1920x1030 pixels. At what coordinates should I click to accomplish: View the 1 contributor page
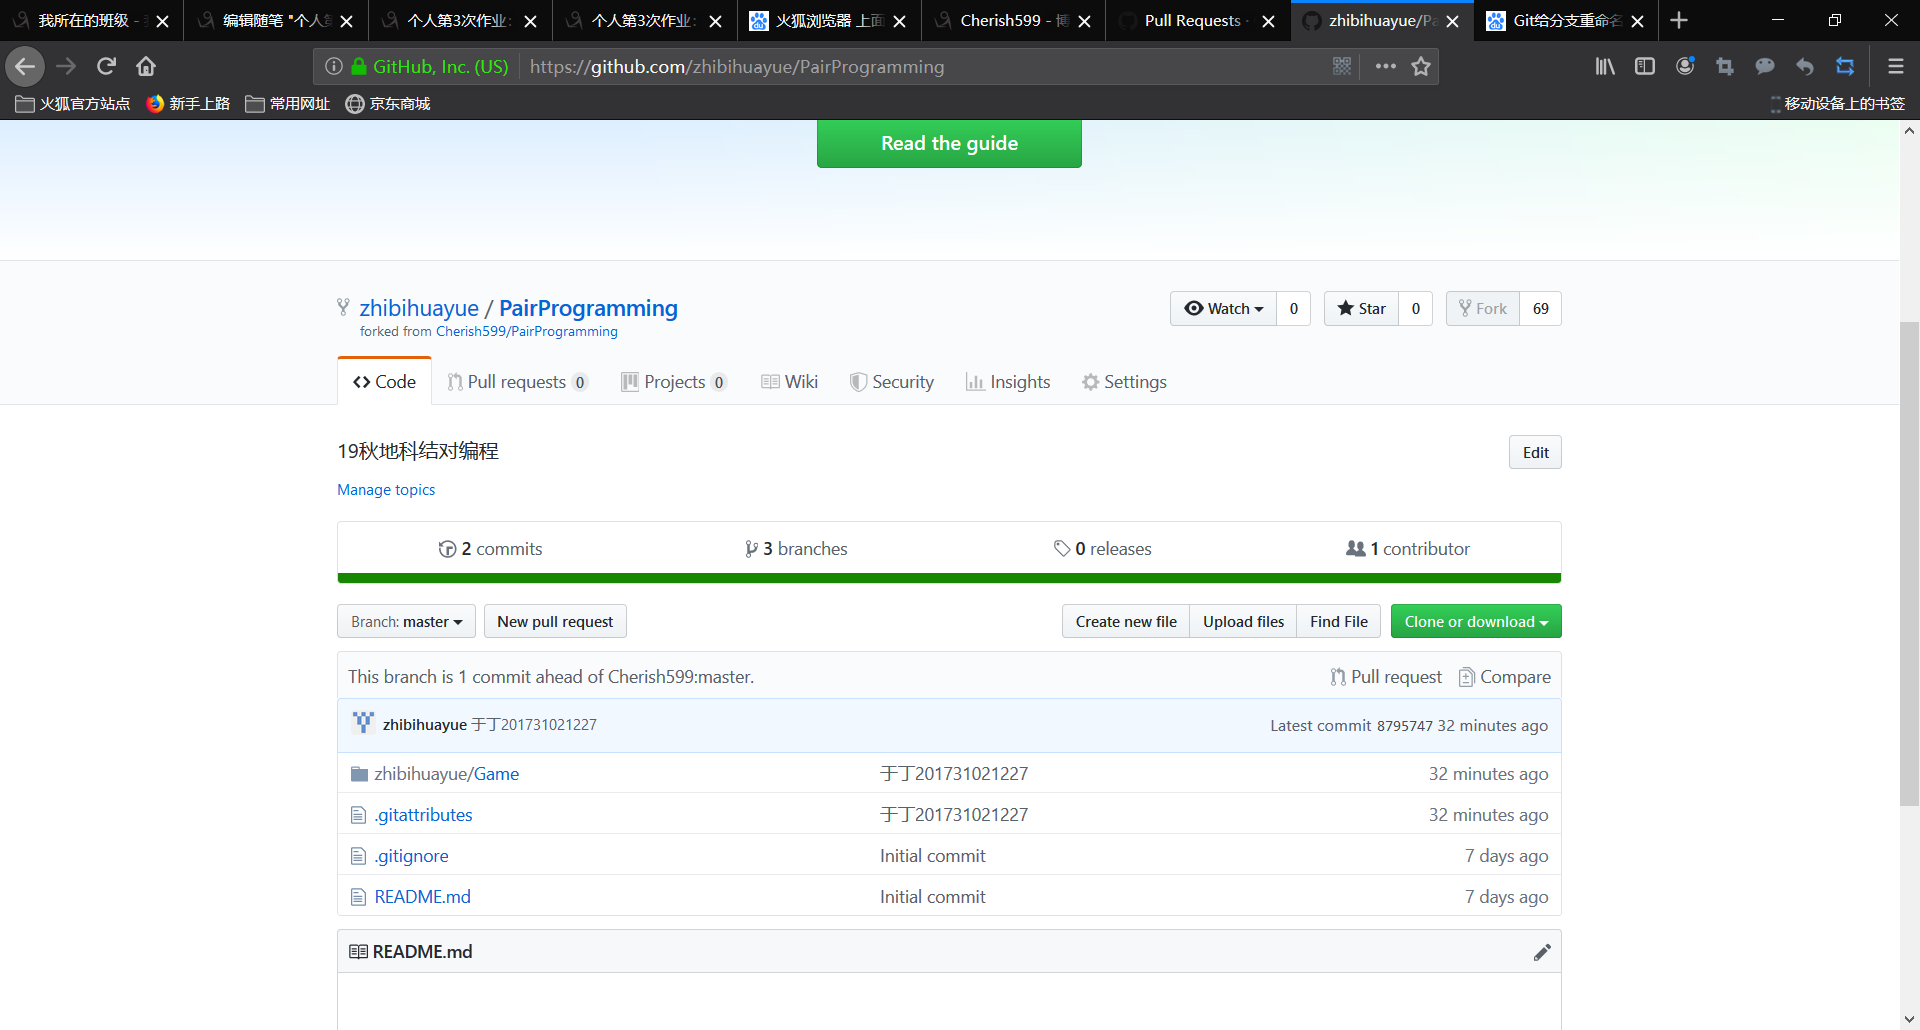[x=1408, y=548]
